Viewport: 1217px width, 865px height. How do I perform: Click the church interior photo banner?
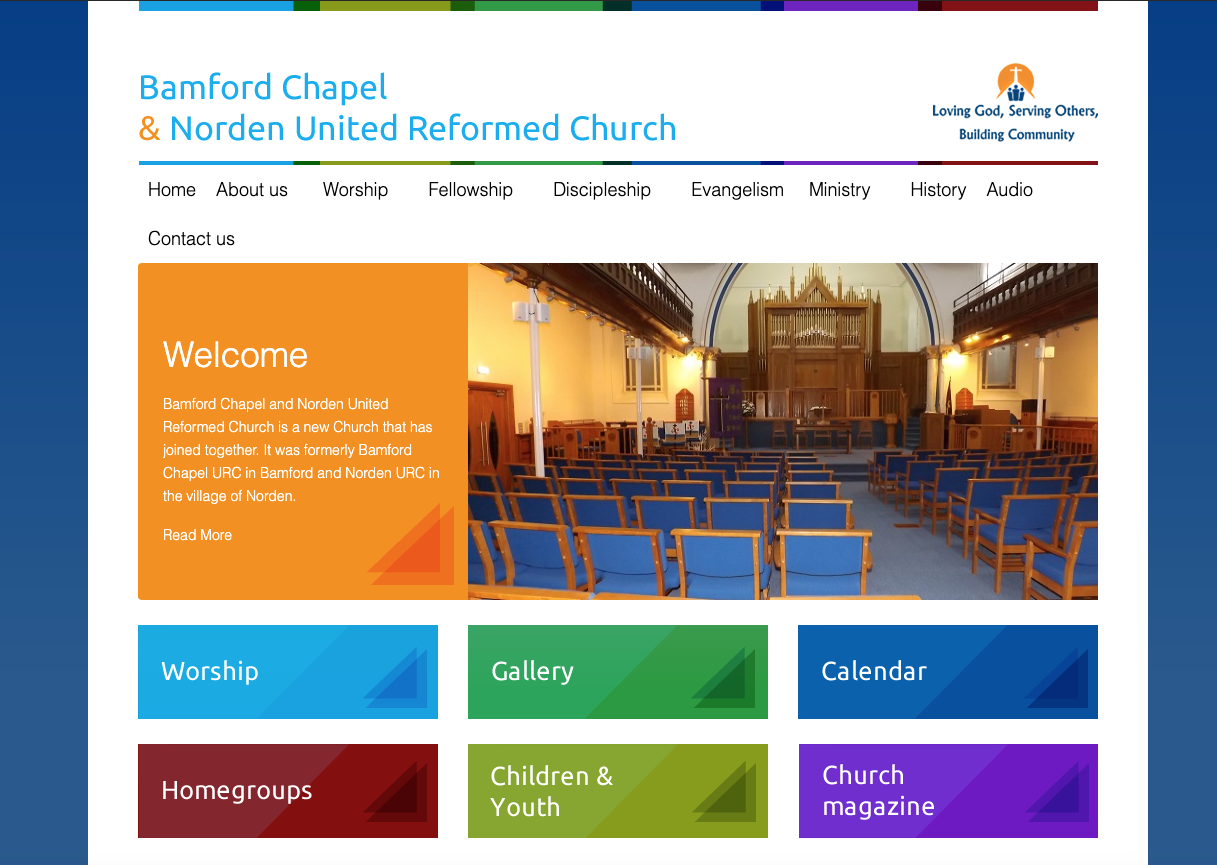tap(783, 431)
